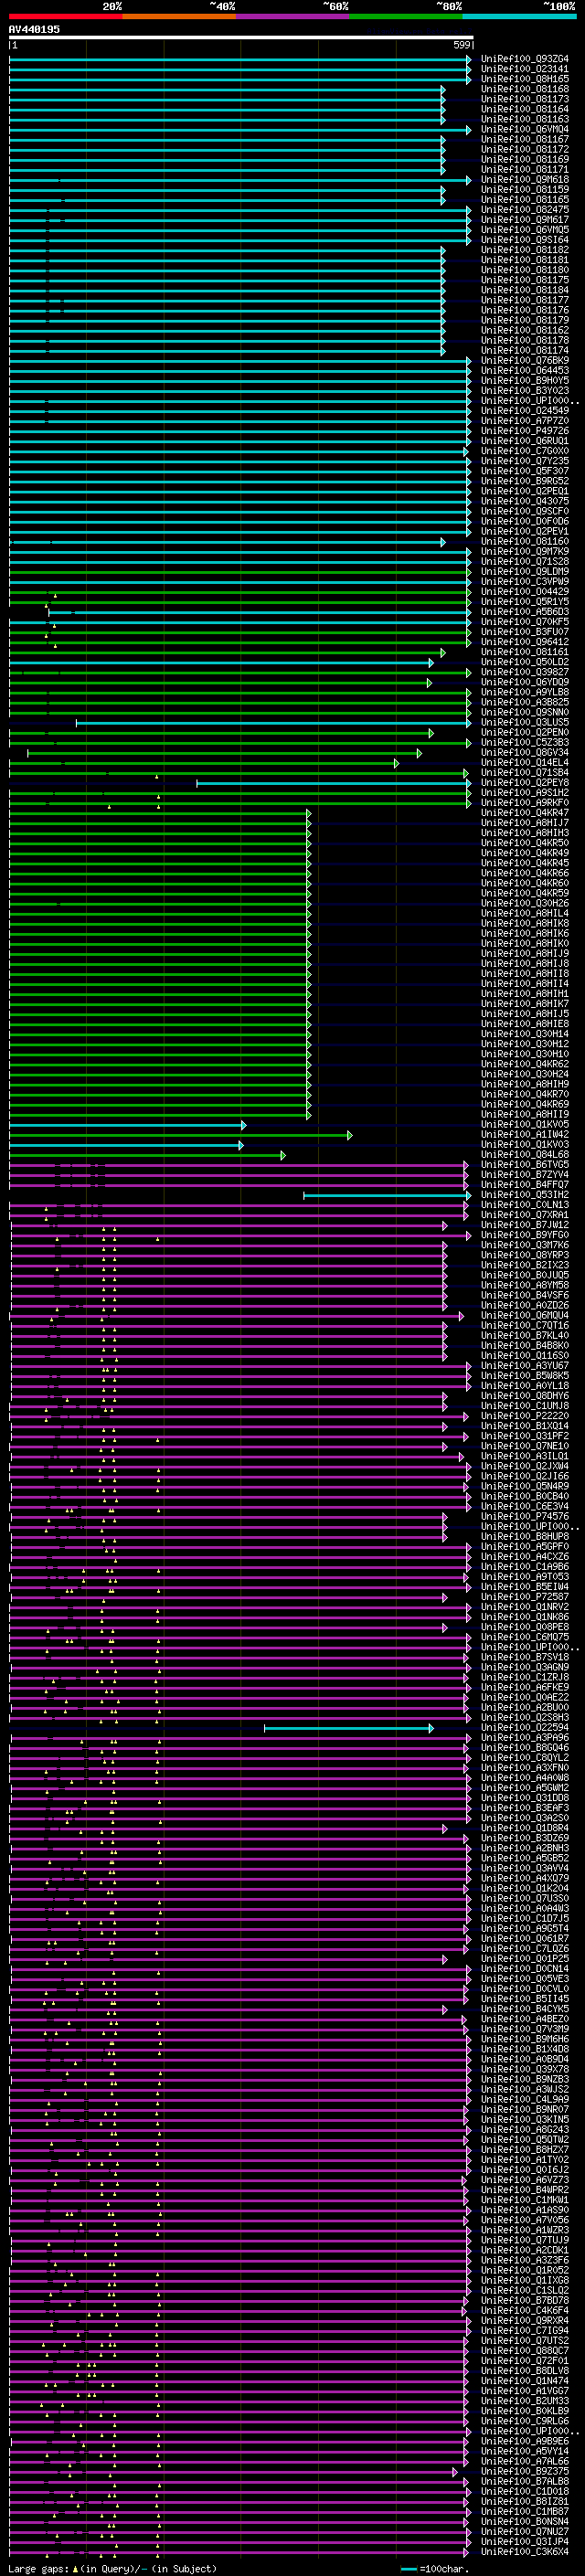Select hit UniRef100_O64453
Screen dimensions: 585x2576
pos(525,370)
